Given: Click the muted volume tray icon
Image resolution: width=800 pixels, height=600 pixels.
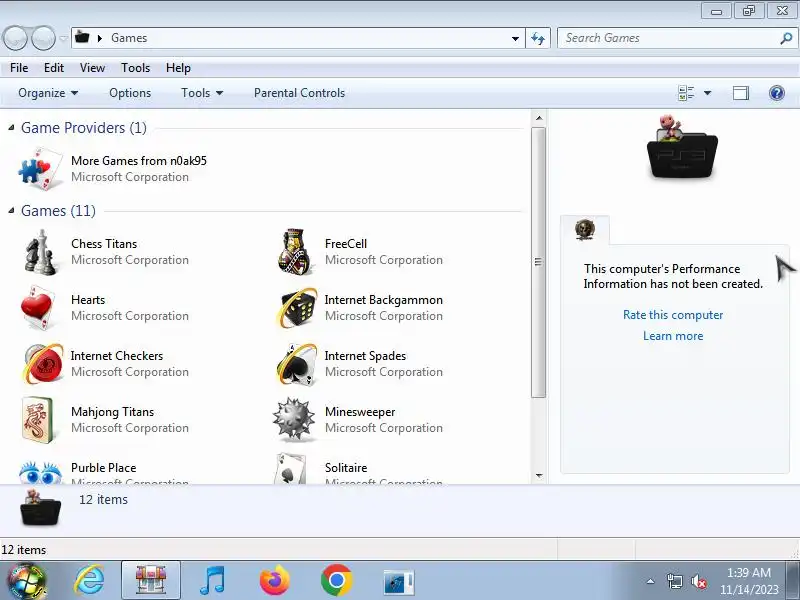Looking at the screenshot, I should [698, 581].
